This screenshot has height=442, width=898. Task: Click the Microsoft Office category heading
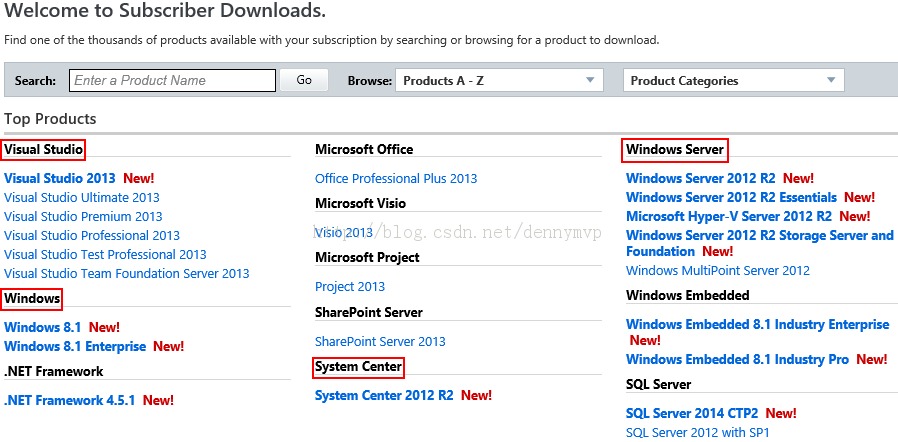click(364, 149)
